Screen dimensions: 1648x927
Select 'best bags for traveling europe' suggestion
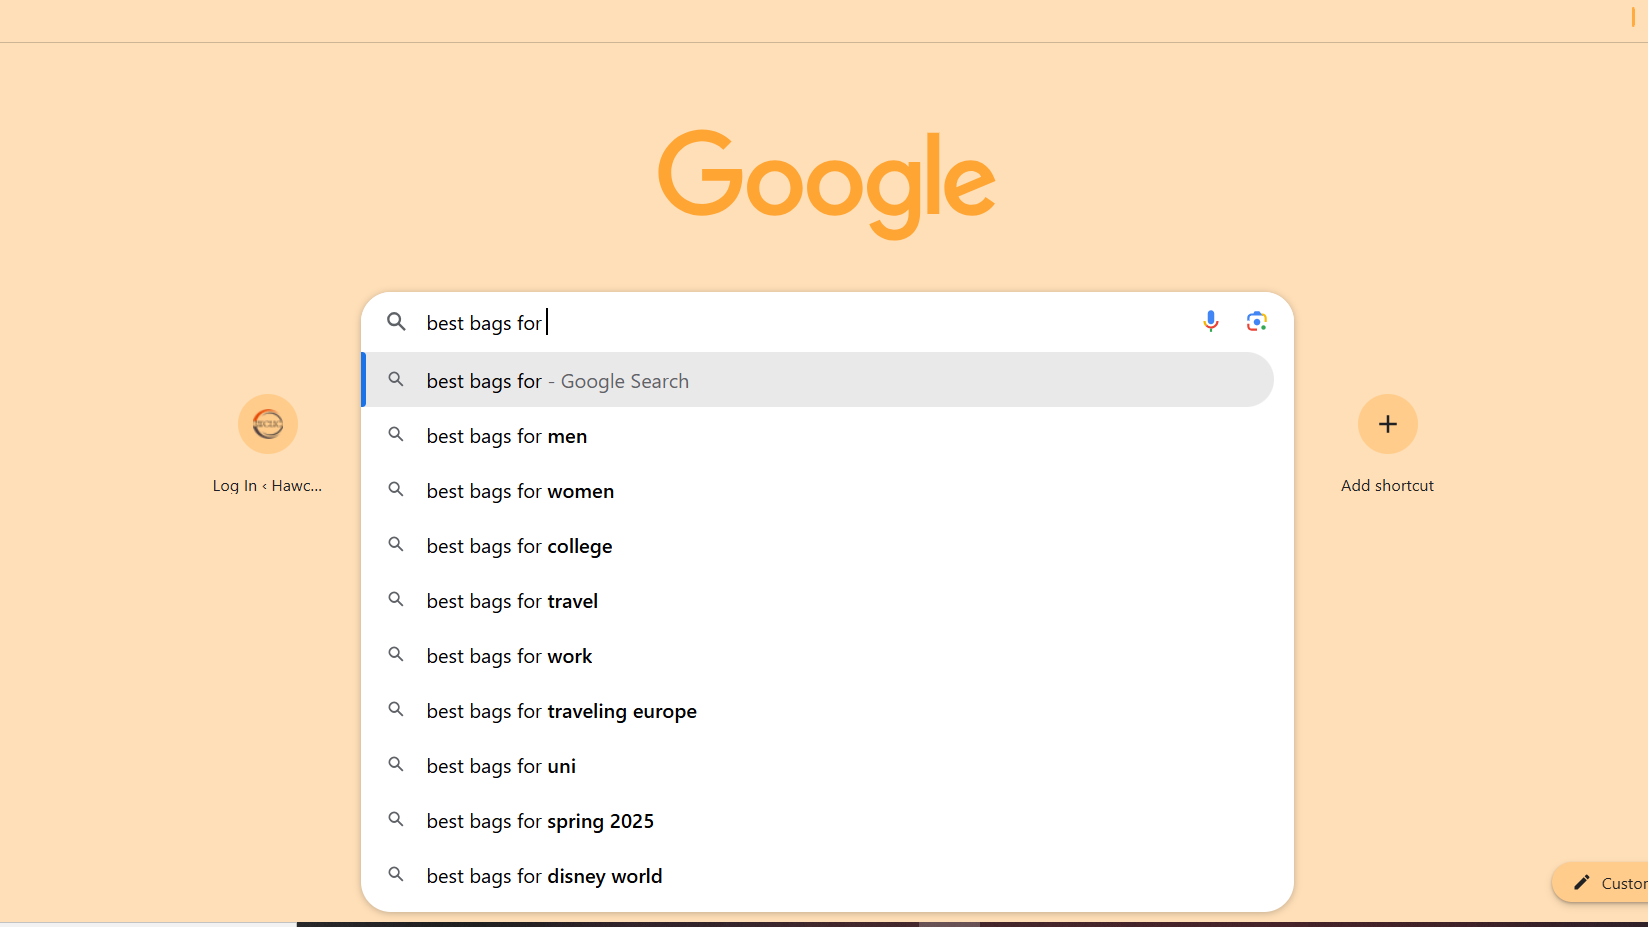[x=818, y=711]
